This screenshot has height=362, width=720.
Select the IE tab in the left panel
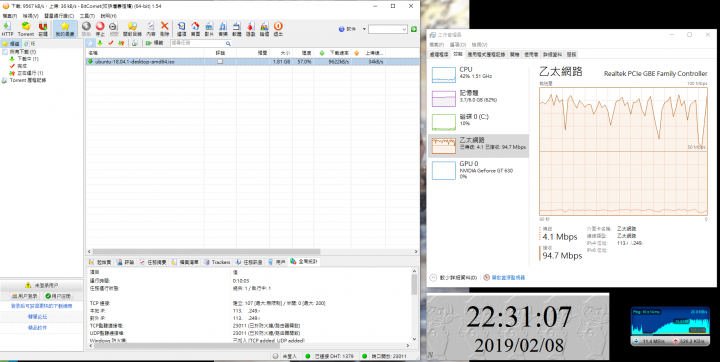coord(30,43)
